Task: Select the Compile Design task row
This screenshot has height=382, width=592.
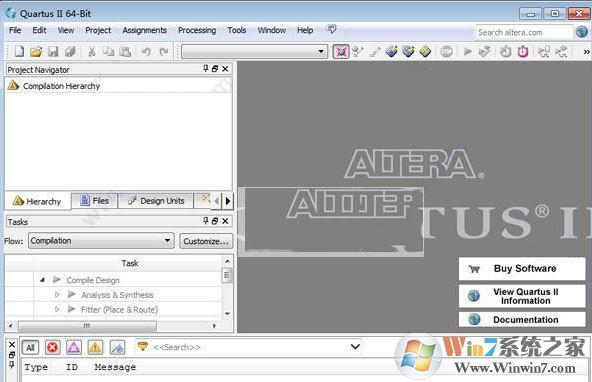Action: pyautogui.click(x=93, y=280)
